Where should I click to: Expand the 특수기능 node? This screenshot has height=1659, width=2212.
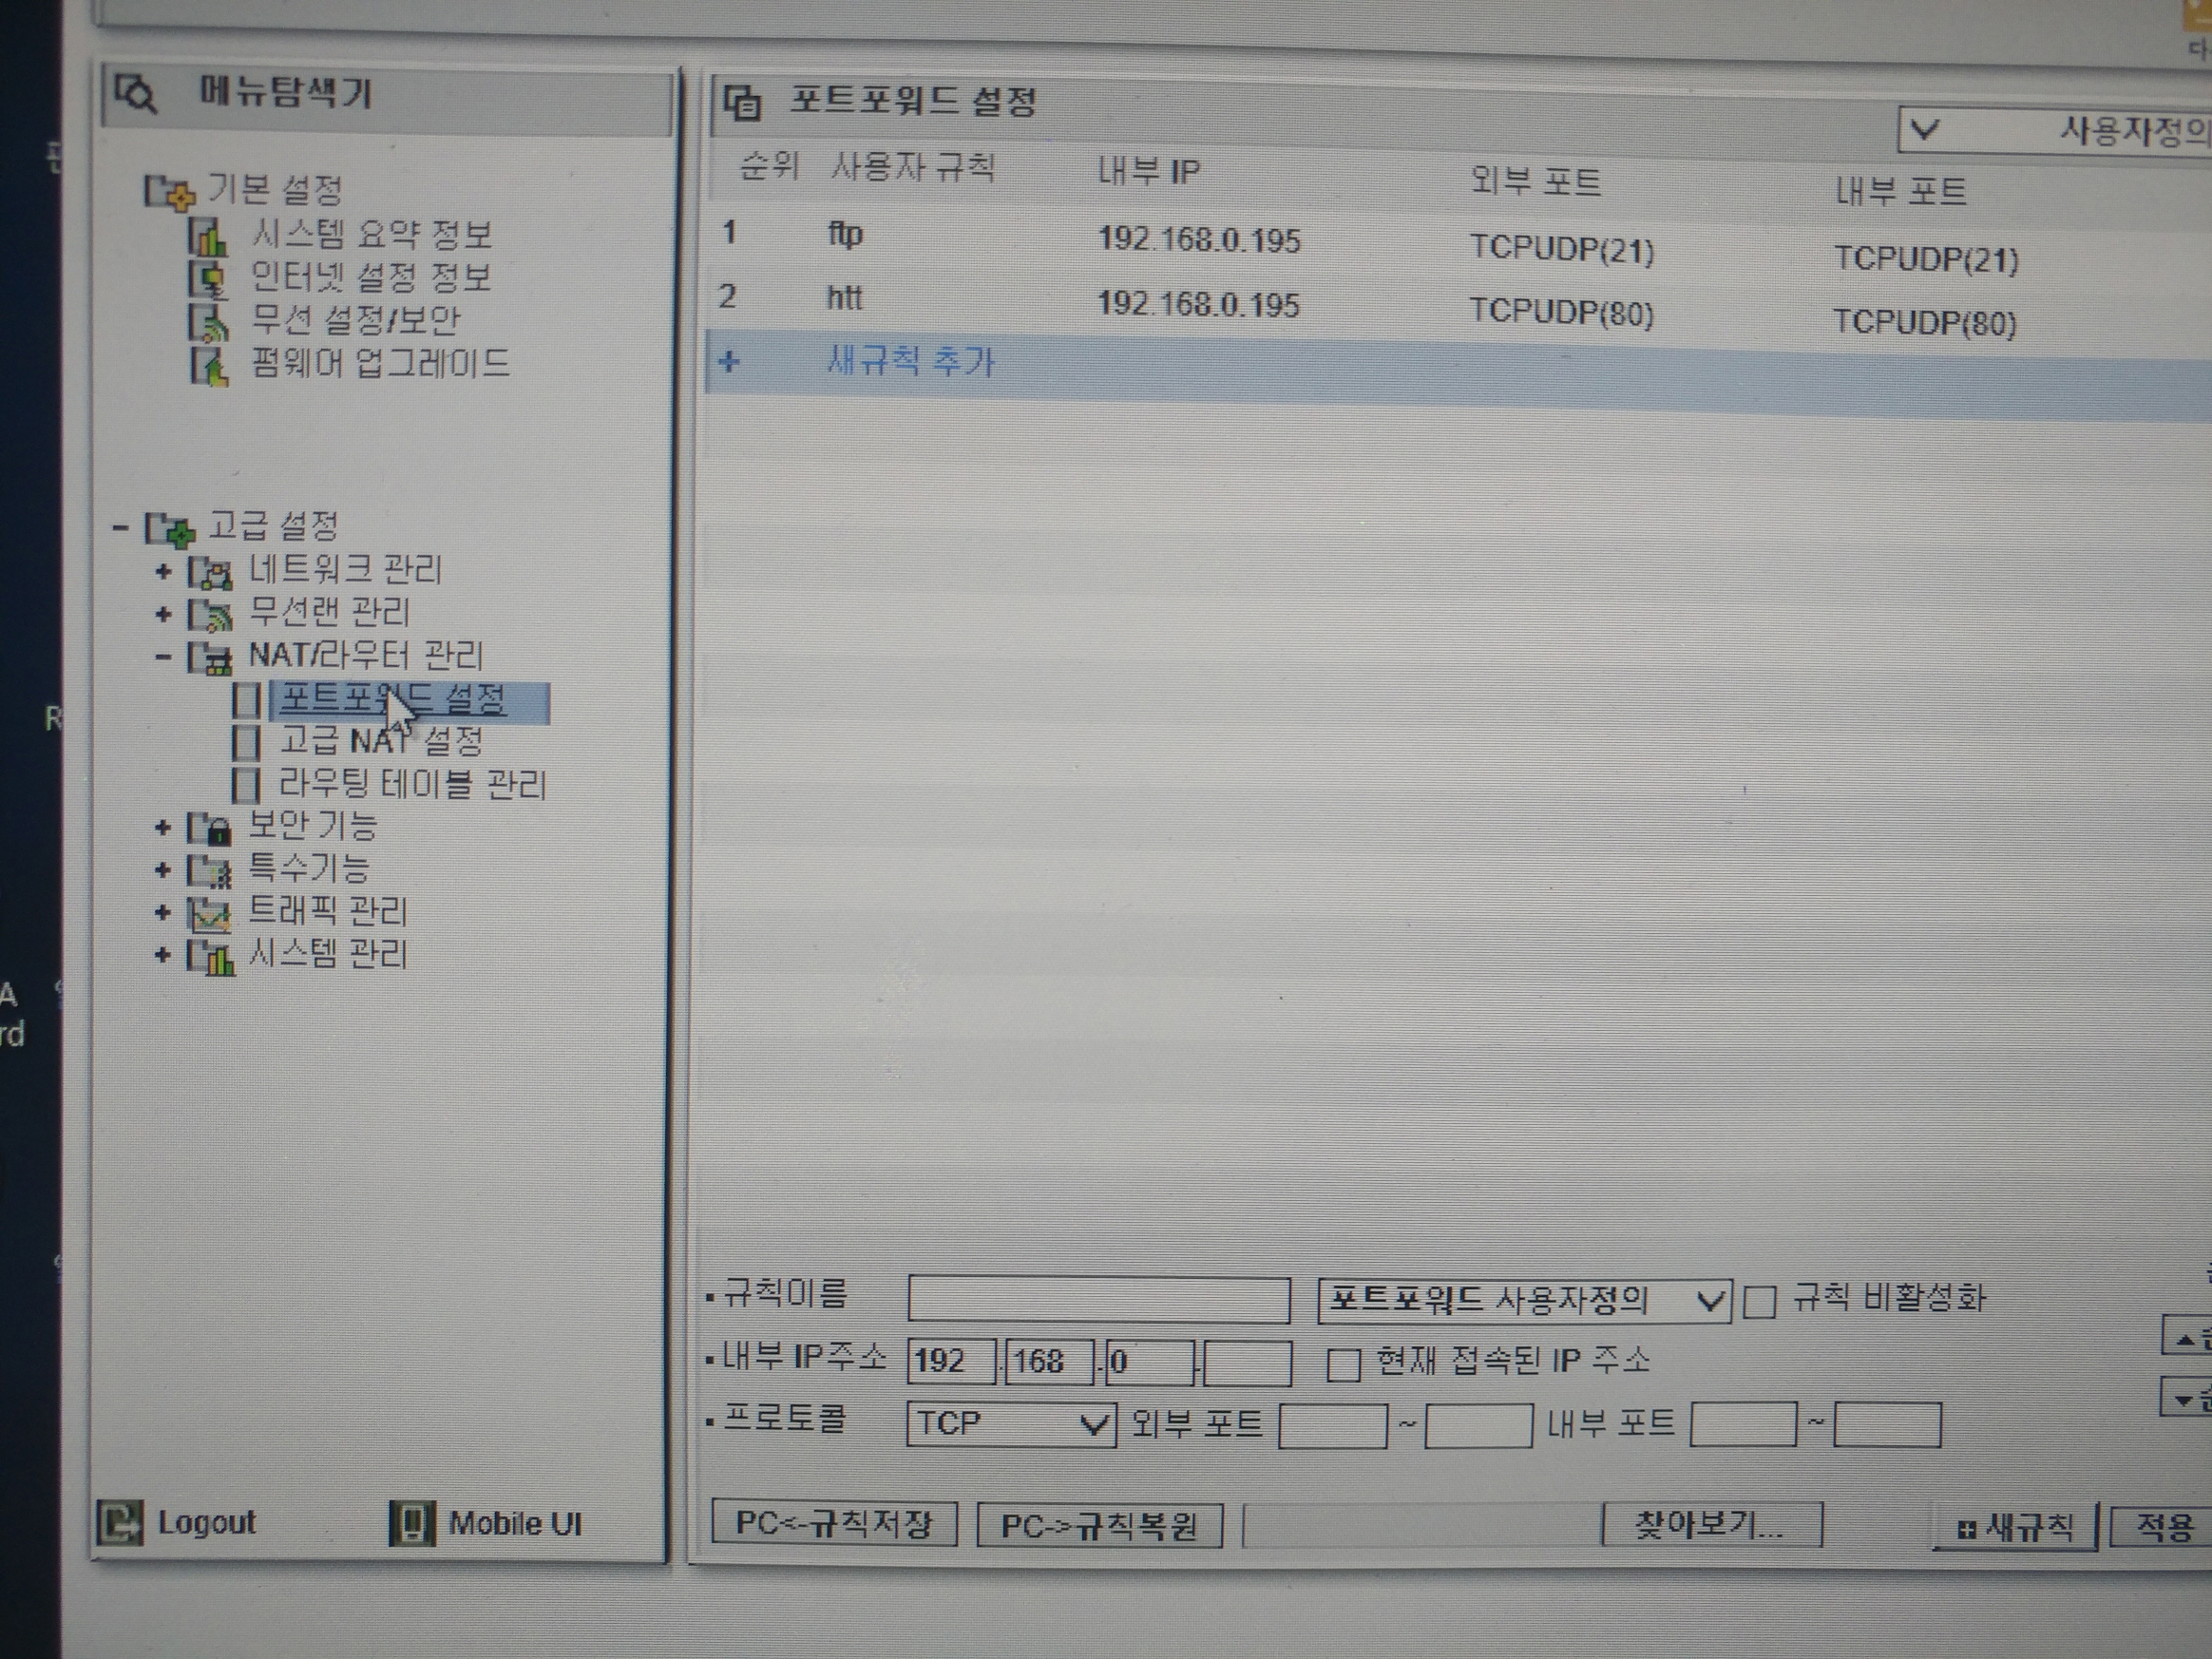(163, 870)
